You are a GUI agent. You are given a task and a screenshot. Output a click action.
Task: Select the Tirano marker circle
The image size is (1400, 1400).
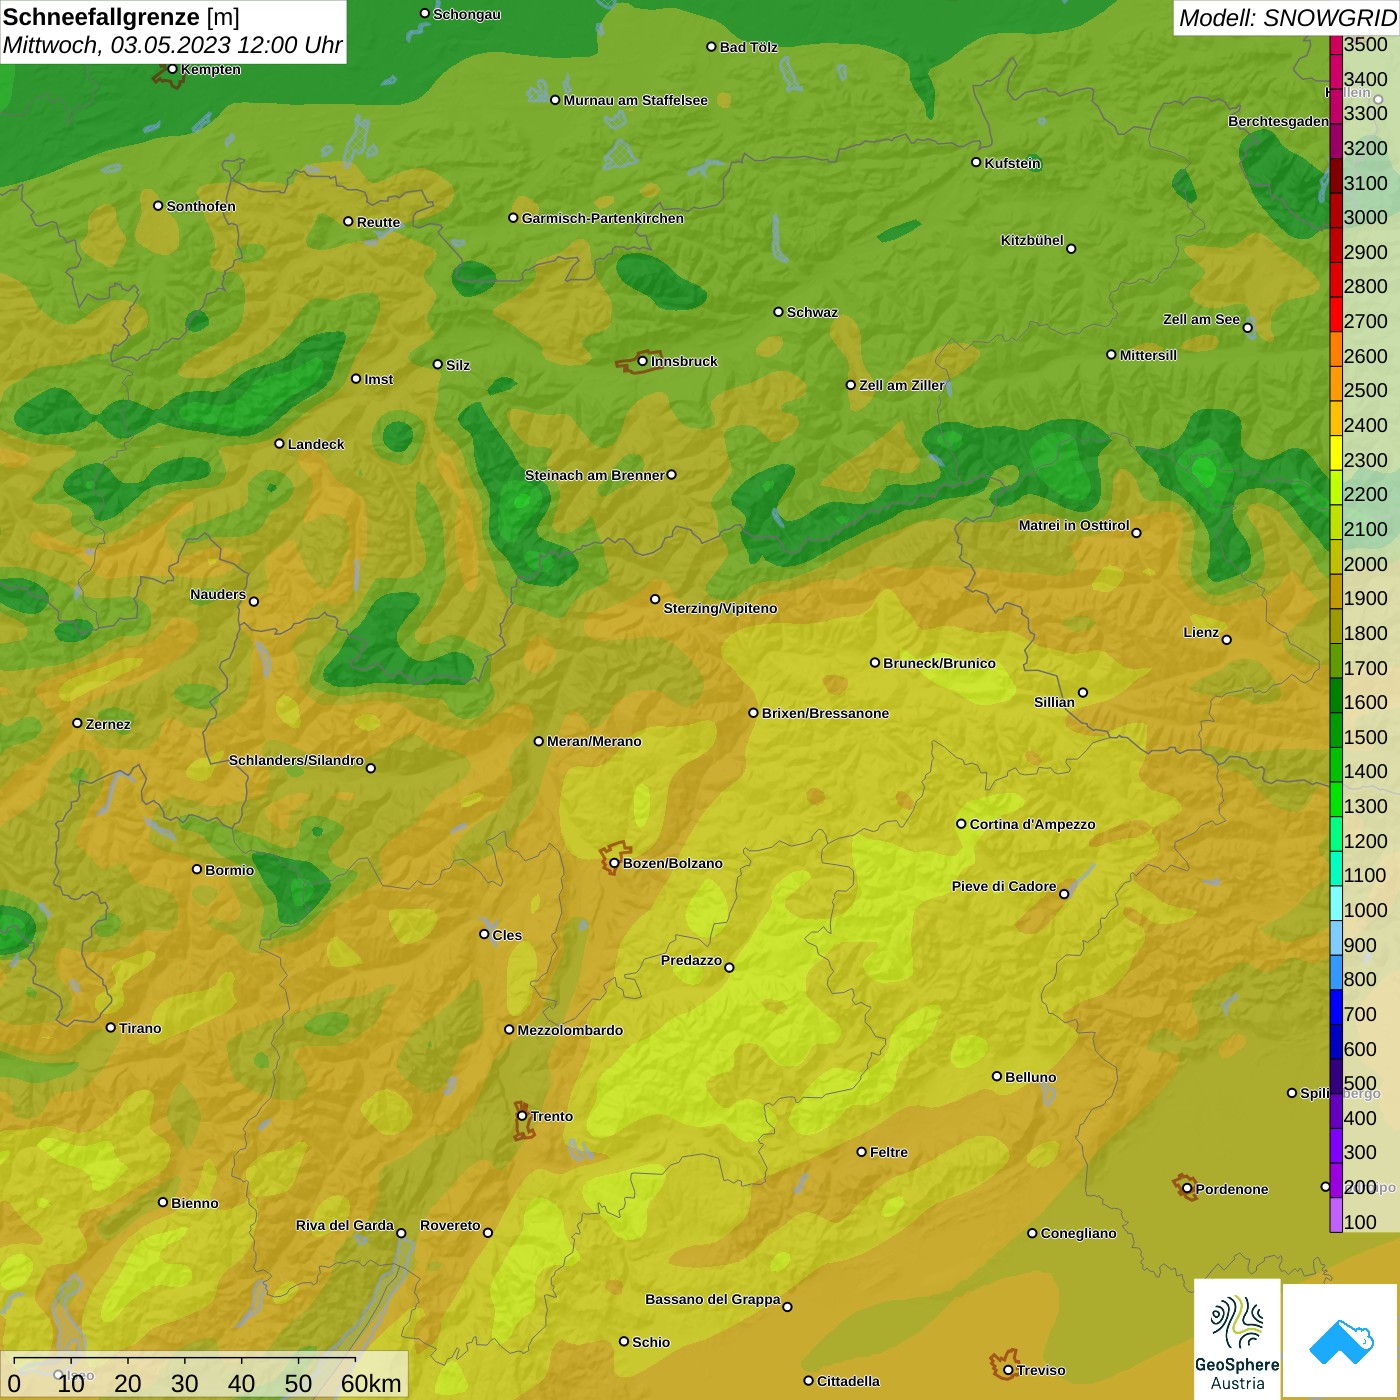[x=111, y=1027]
